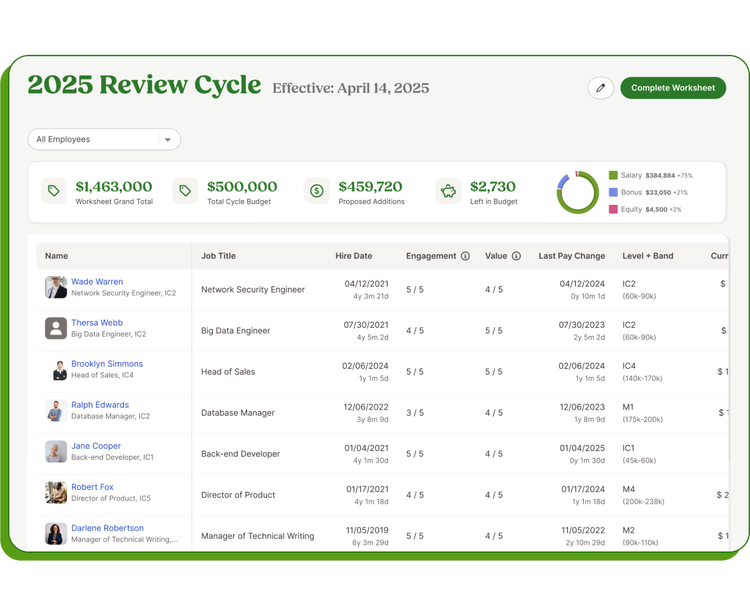
Task: Click the Last Pay Change column header
Action: (572, 256)
